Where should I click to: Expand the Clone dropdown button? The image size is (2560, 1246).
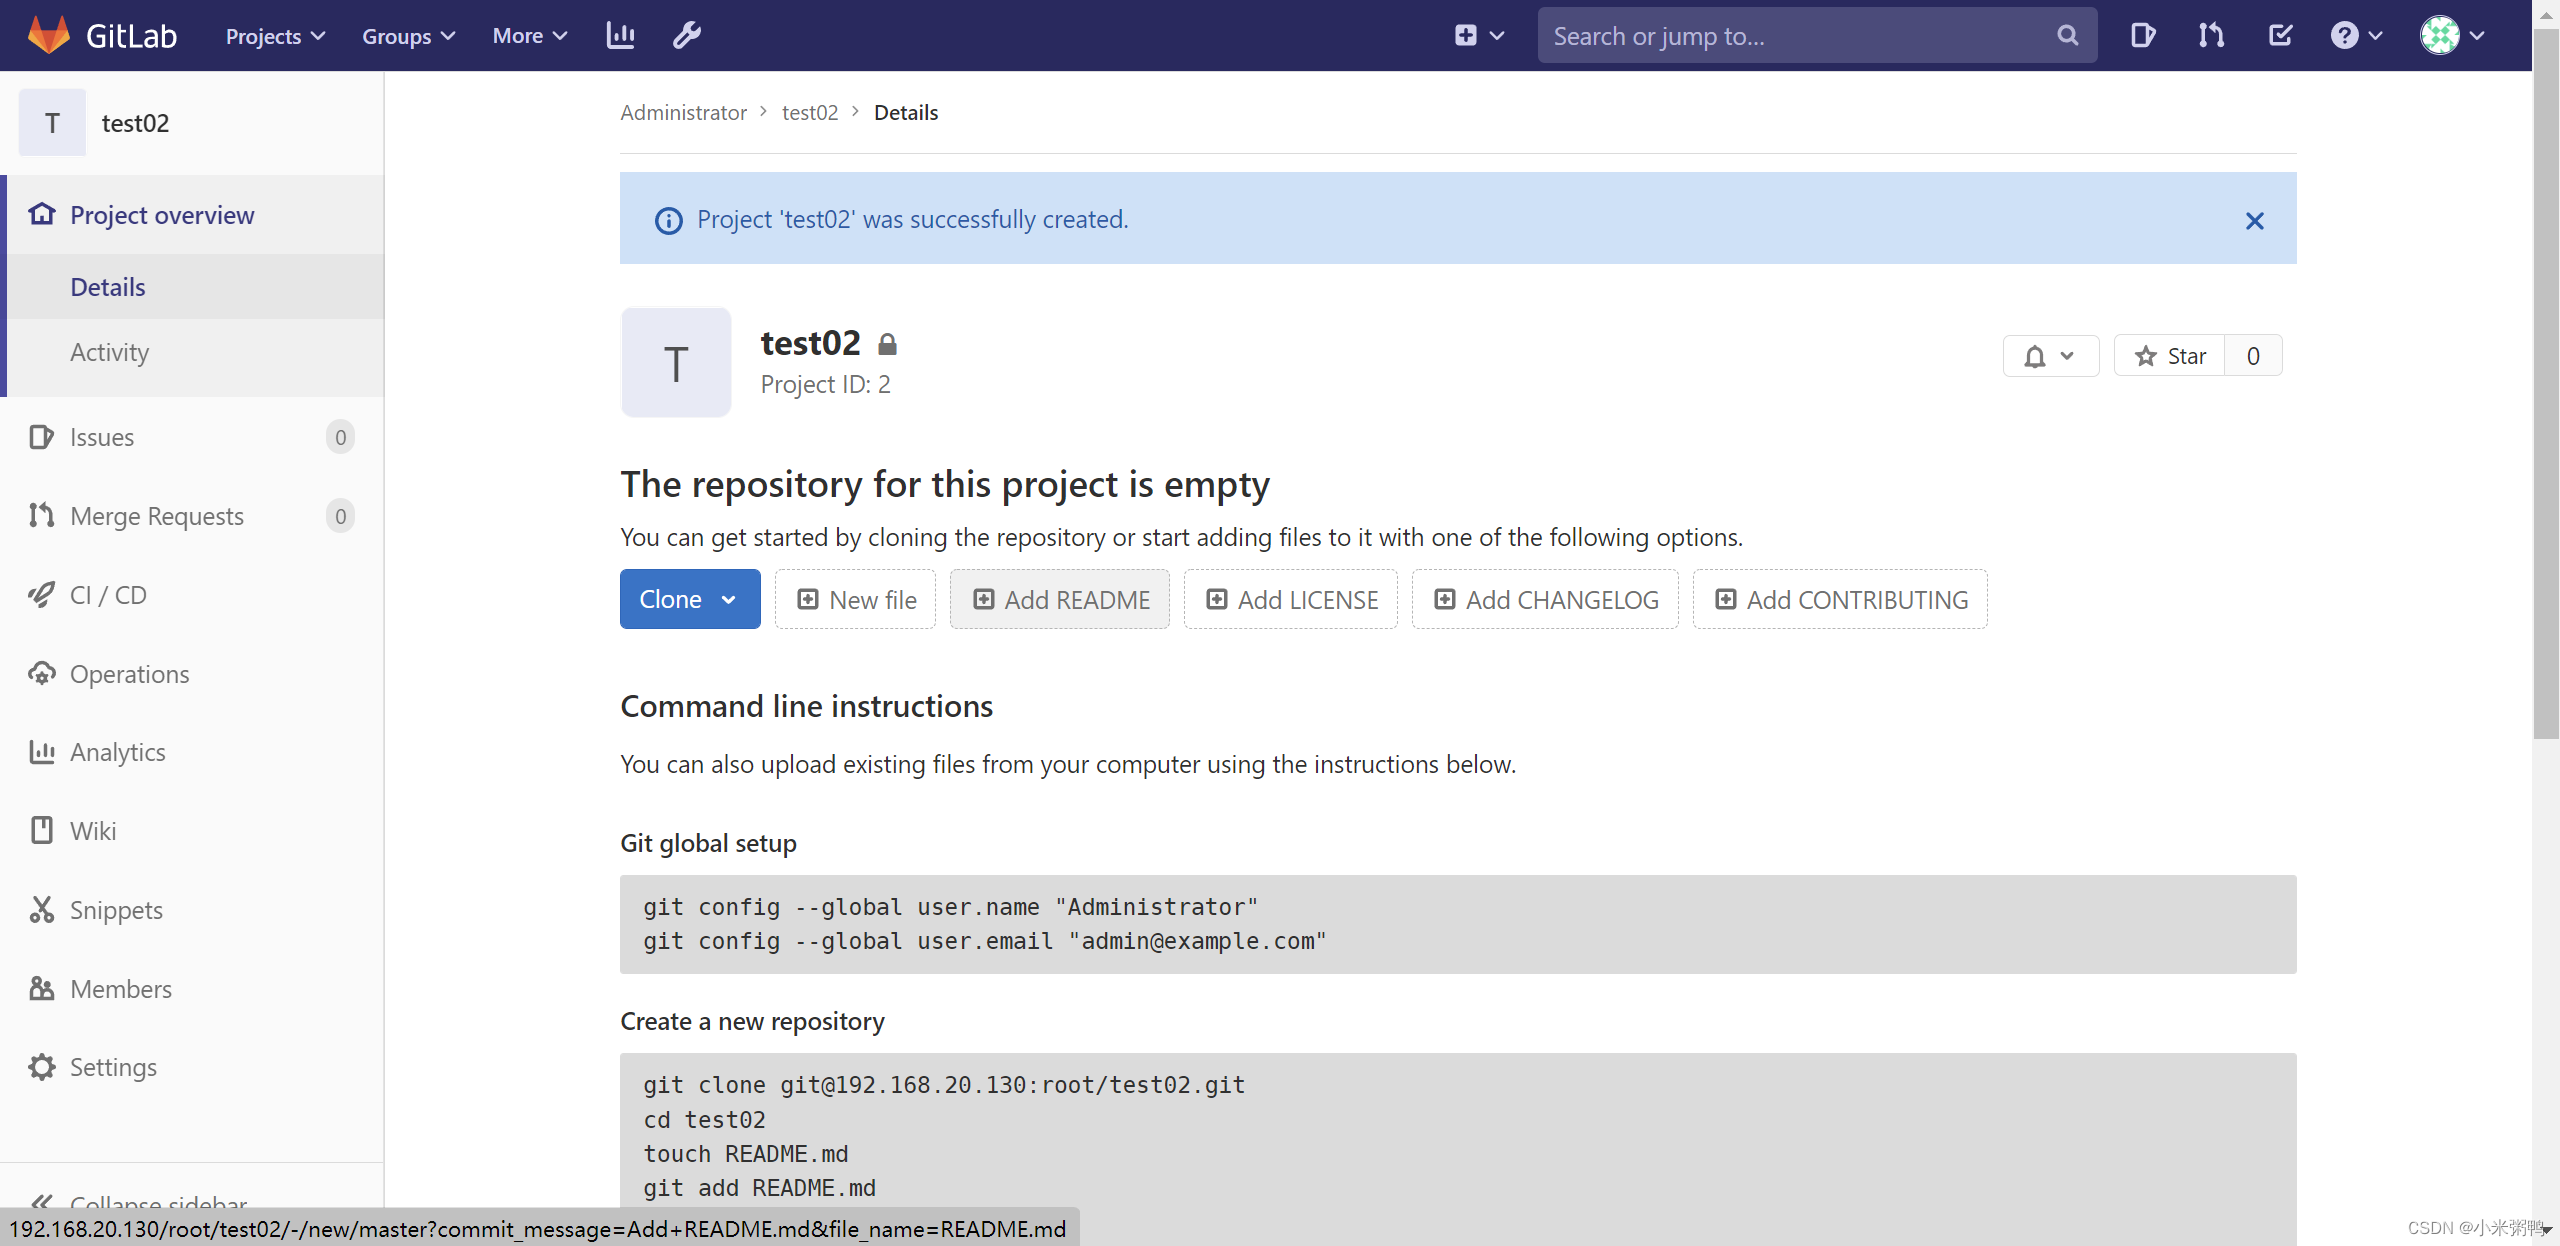coord(690,599)
